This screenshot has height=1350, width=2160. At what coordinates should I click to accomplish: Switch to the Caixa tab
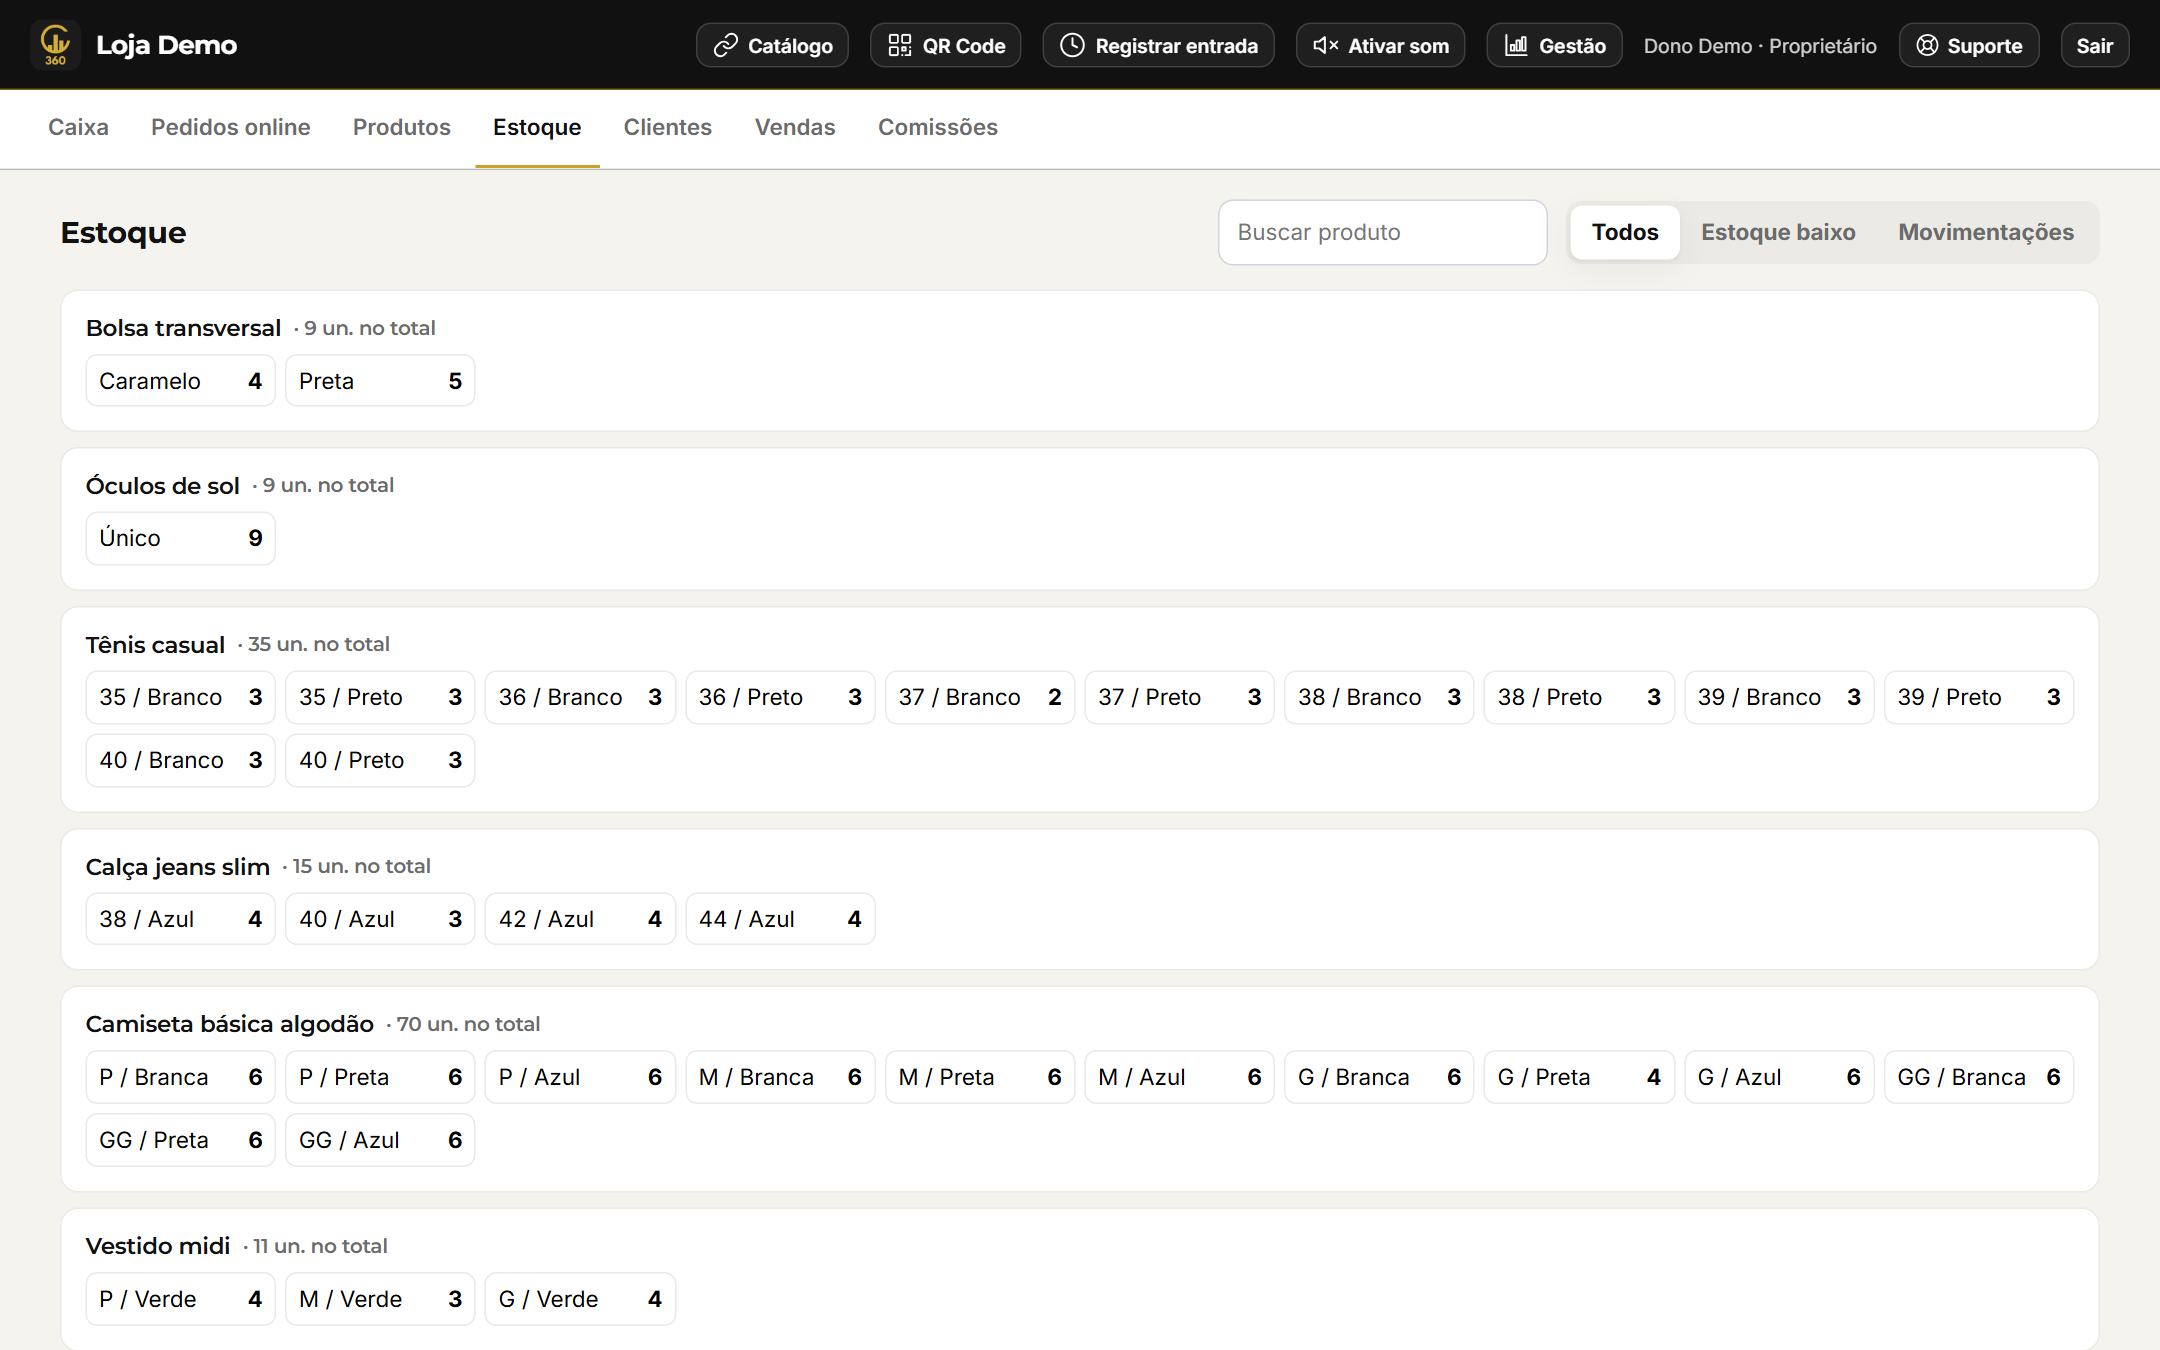tap(78, 128)
